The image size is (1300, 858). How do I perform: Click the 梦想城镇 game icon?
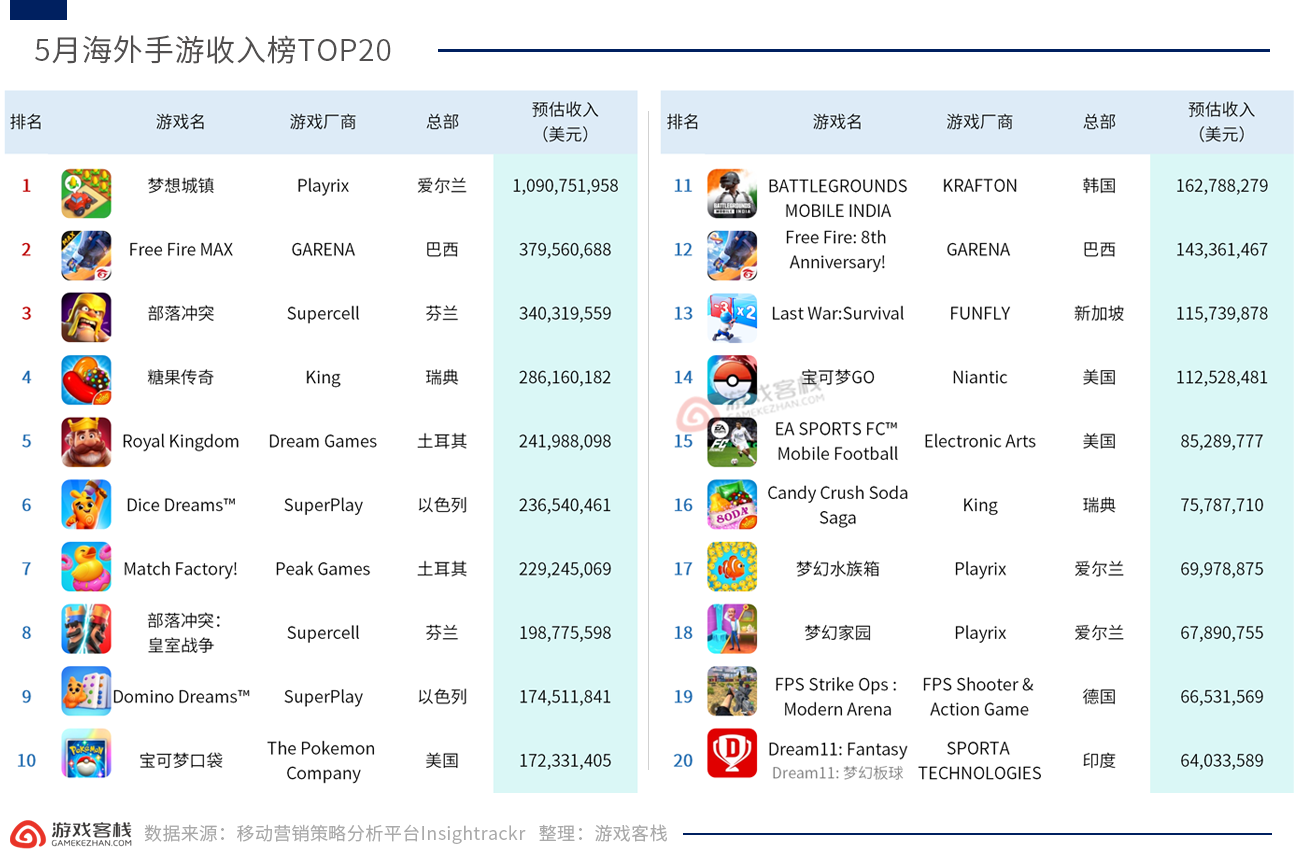[86, 193]
